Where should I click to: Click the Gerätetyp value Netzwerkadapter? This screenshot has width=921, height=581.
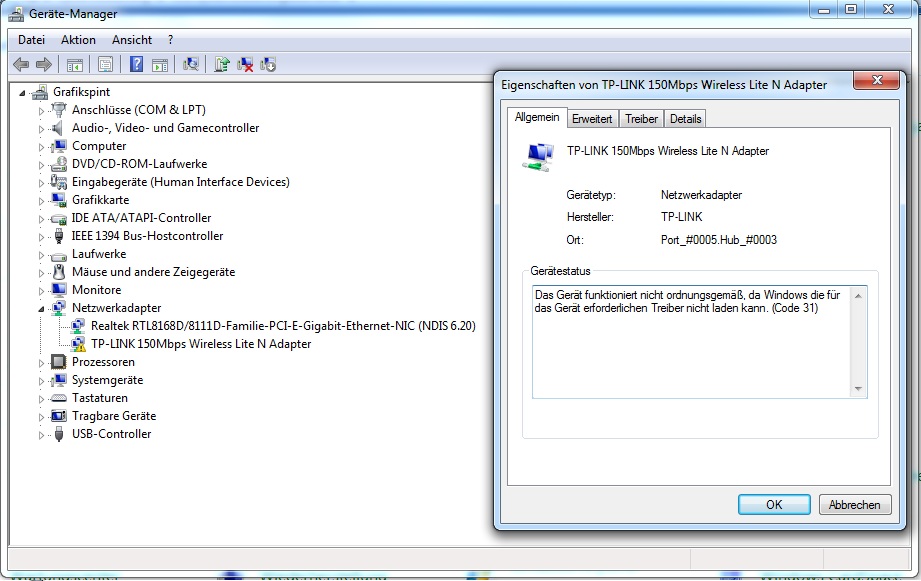(701, 195)
